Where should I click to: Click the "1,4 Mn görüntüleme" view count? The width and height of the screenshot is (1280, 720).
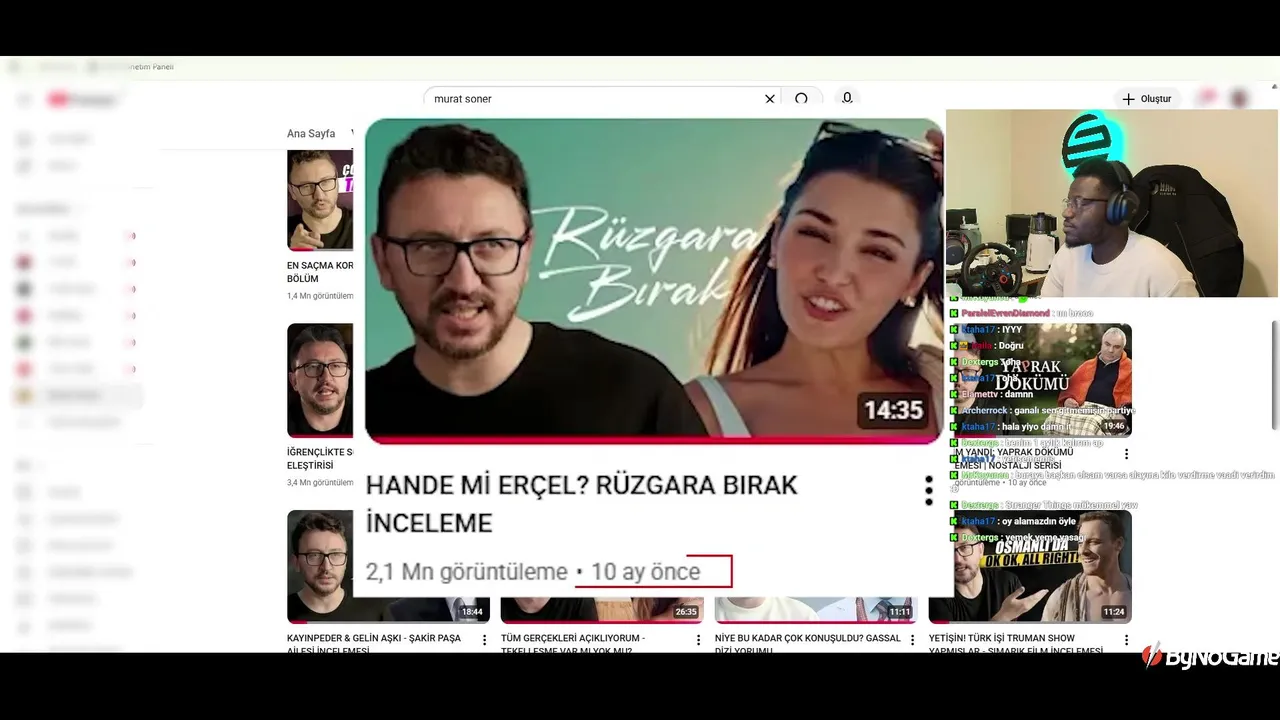click(320, 296)
